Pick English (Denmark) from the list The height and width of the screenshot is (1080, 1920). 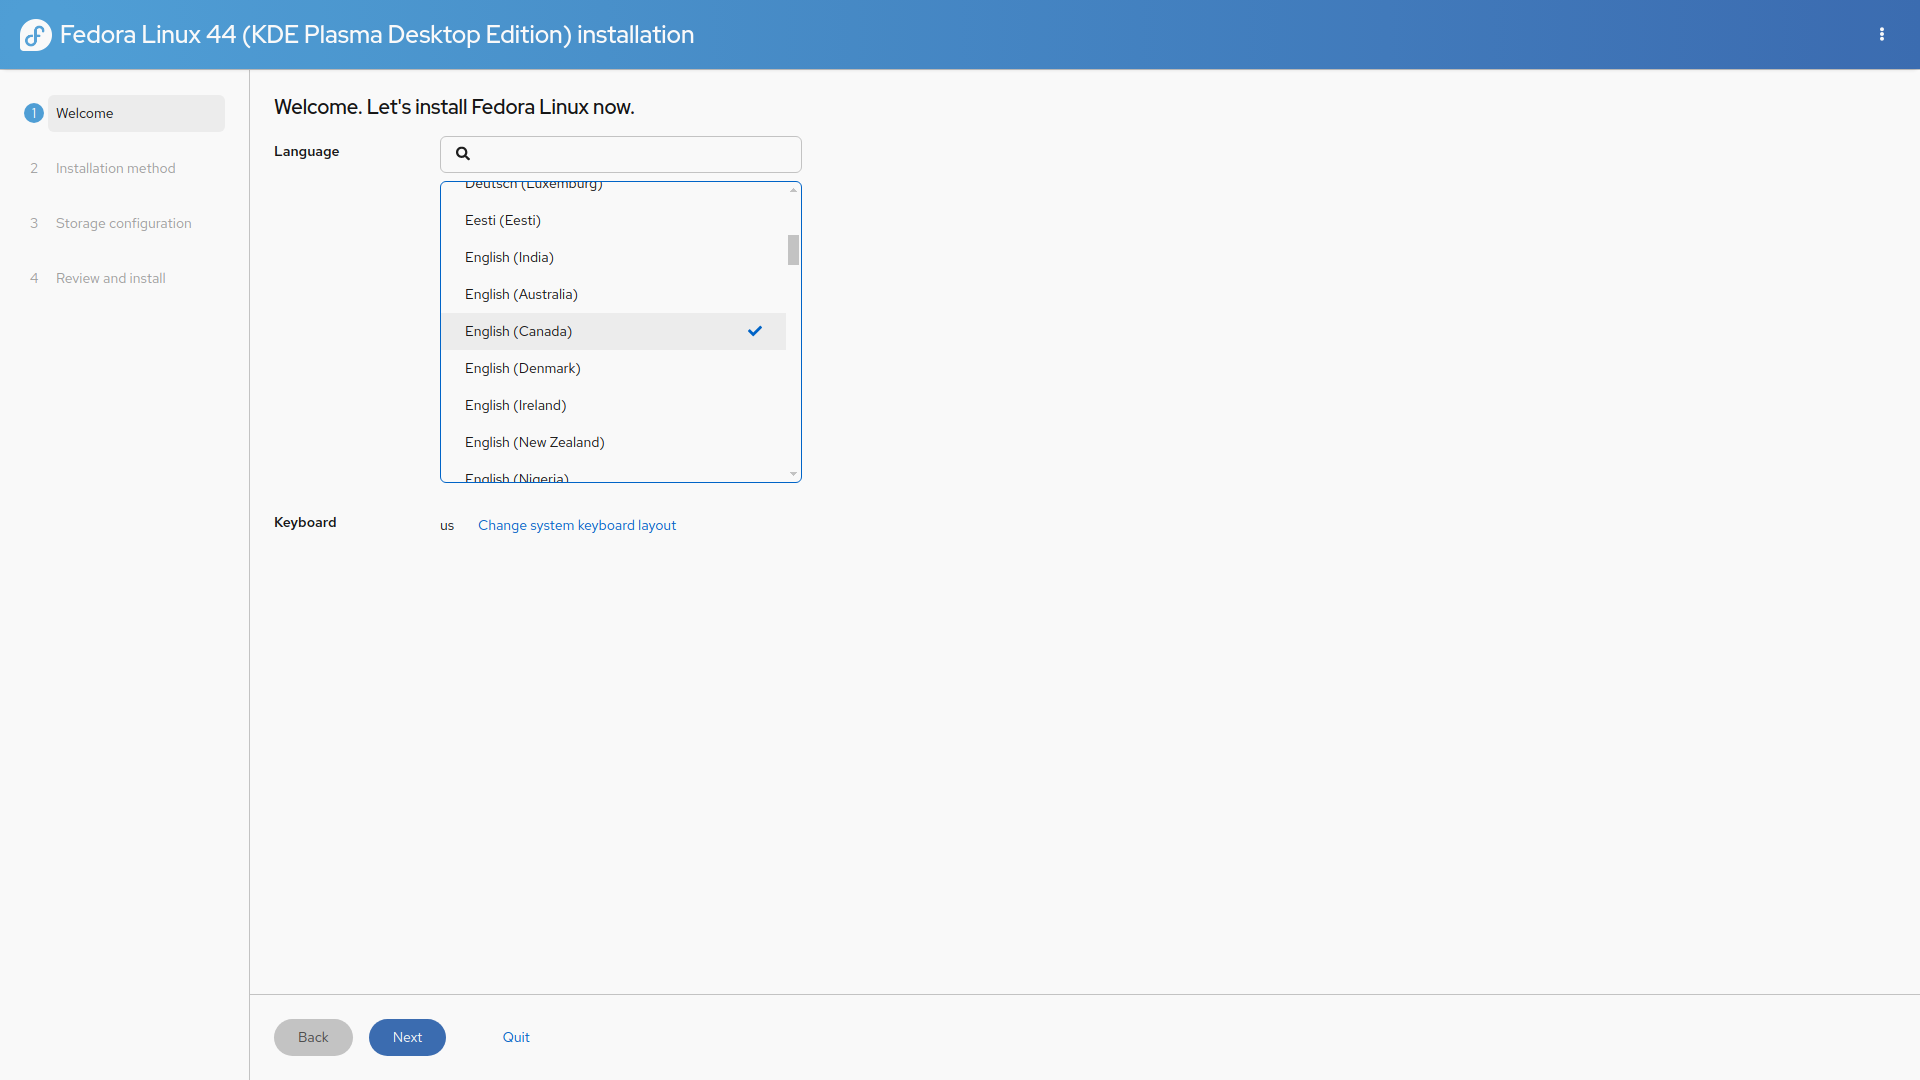tap(614, 368)
